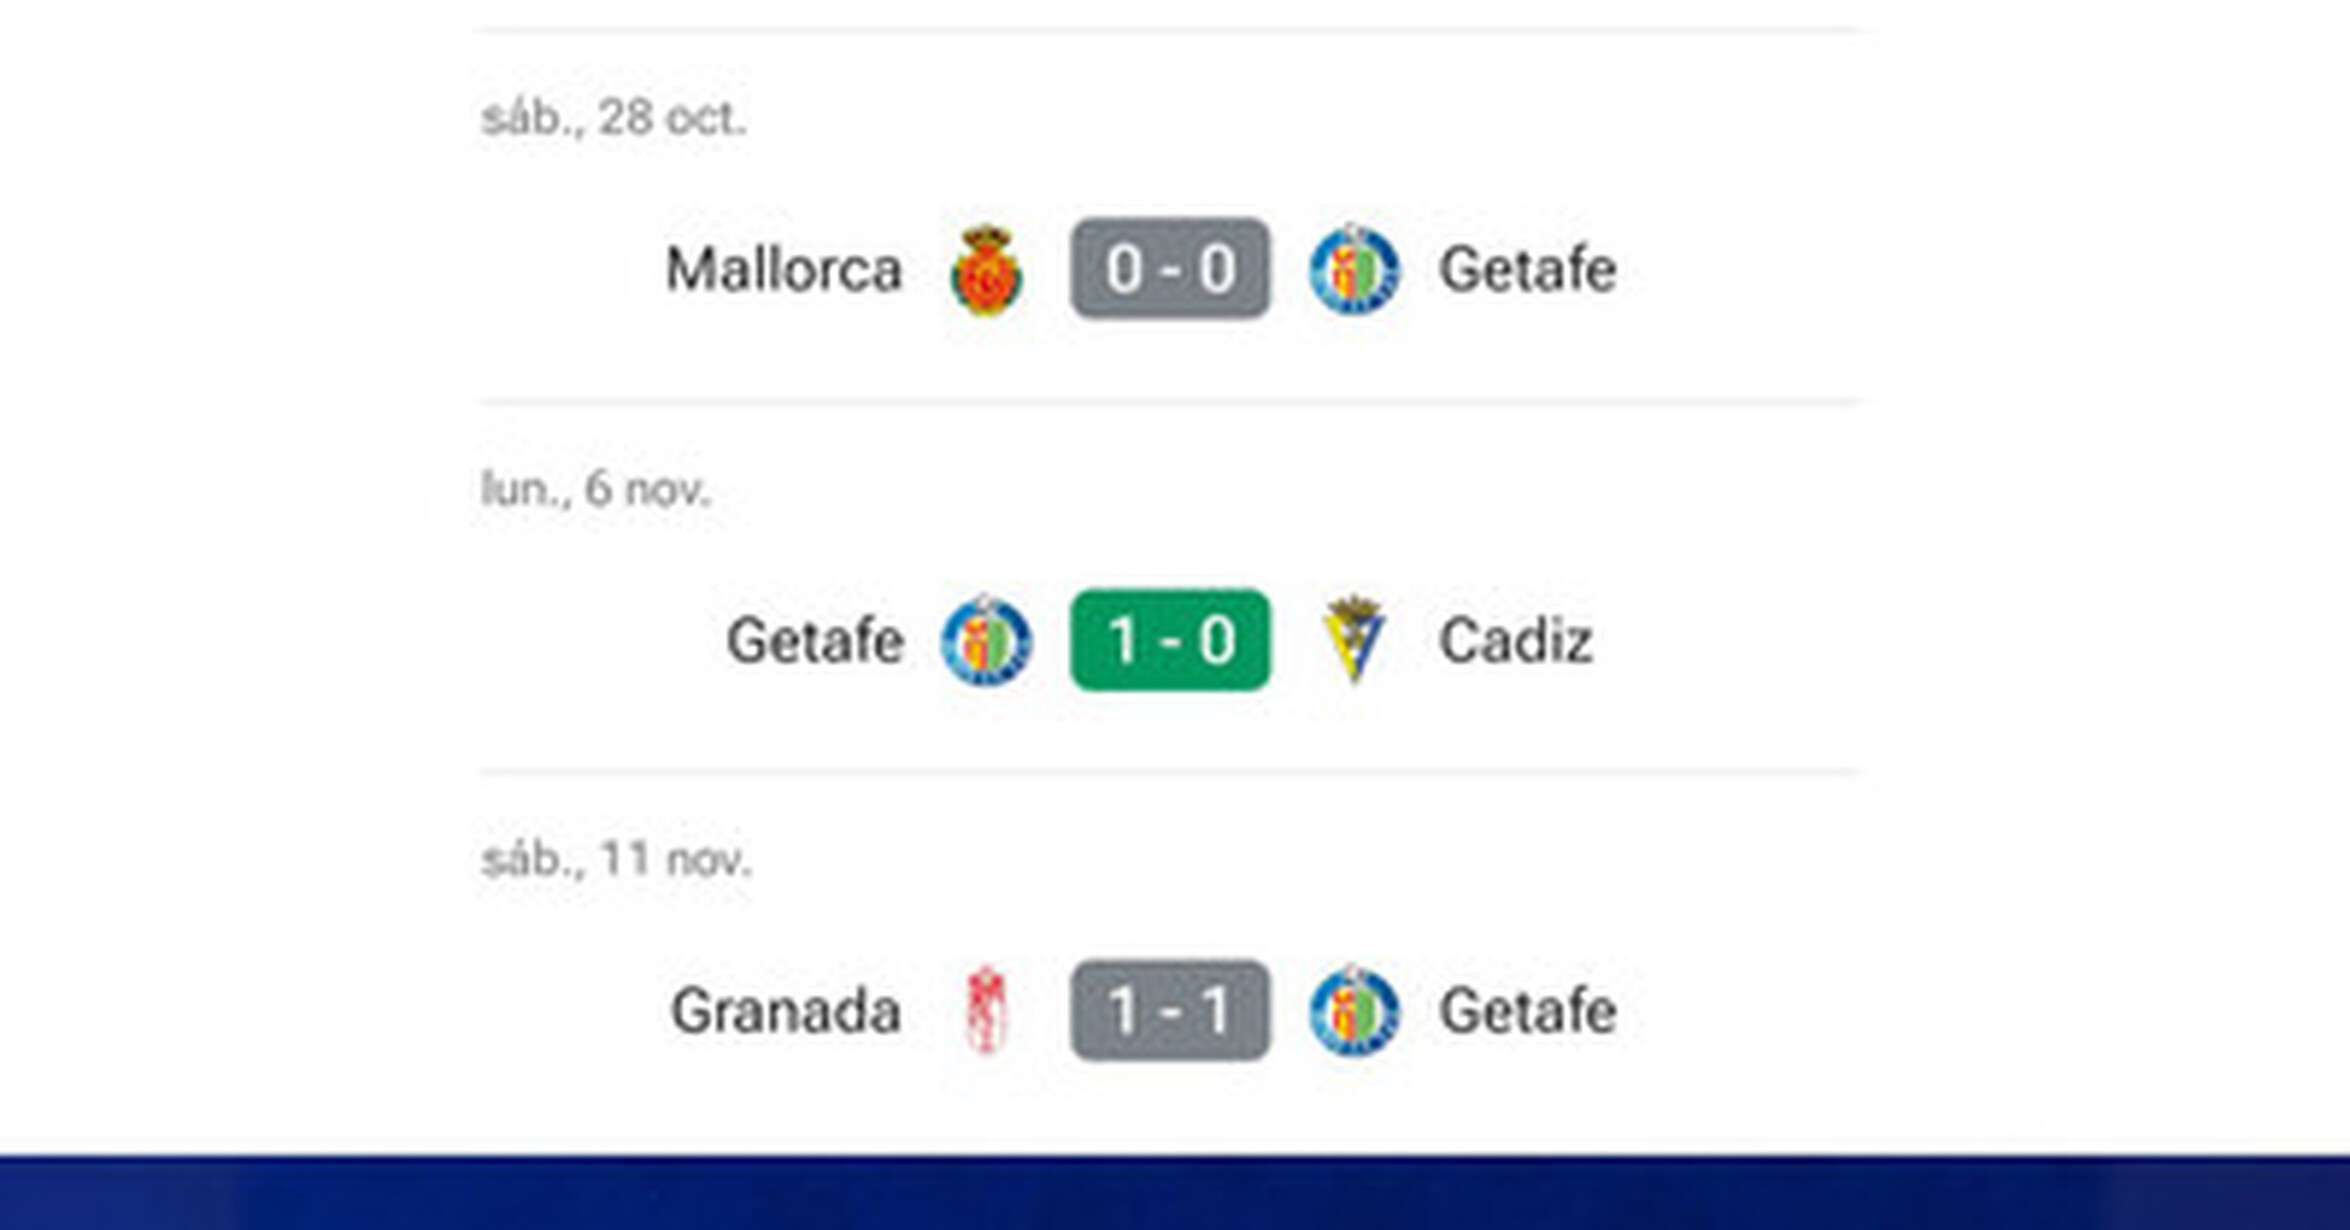Select the Granada team name
Image resolution: width=2350 pixels, height=1230 pixels.
(x=786, y=1011)
